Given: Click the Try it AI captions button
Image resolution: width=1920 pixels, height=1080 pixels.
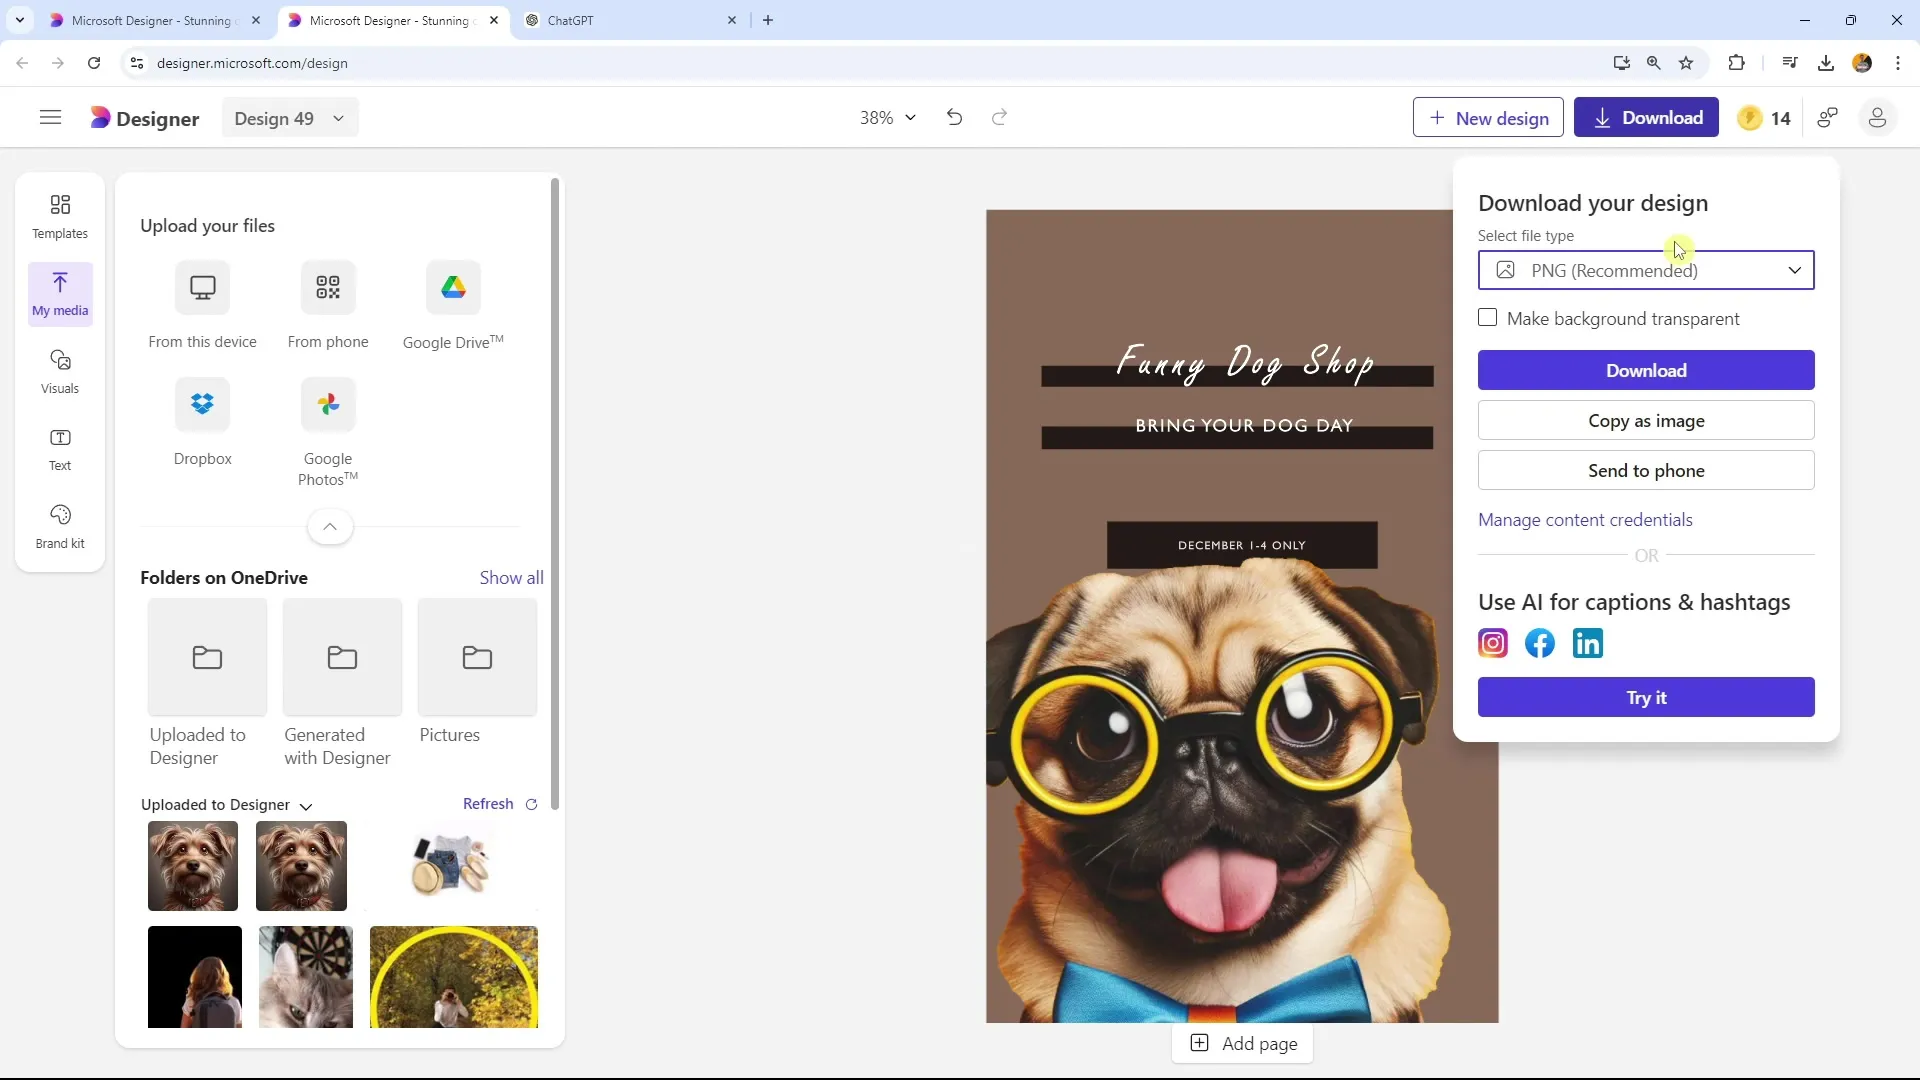Looking at the screenshot, I should (x=1646, y=696).
